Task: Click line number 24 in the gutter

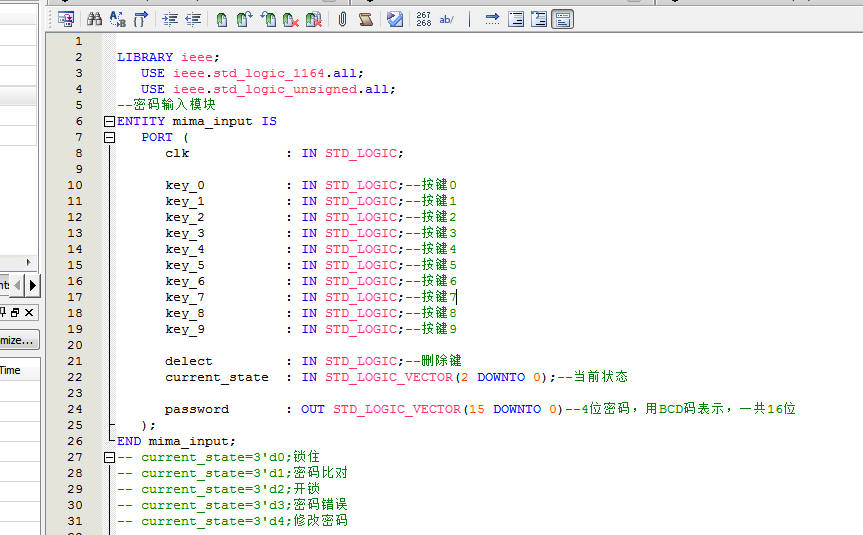Action: click(75, 409)
